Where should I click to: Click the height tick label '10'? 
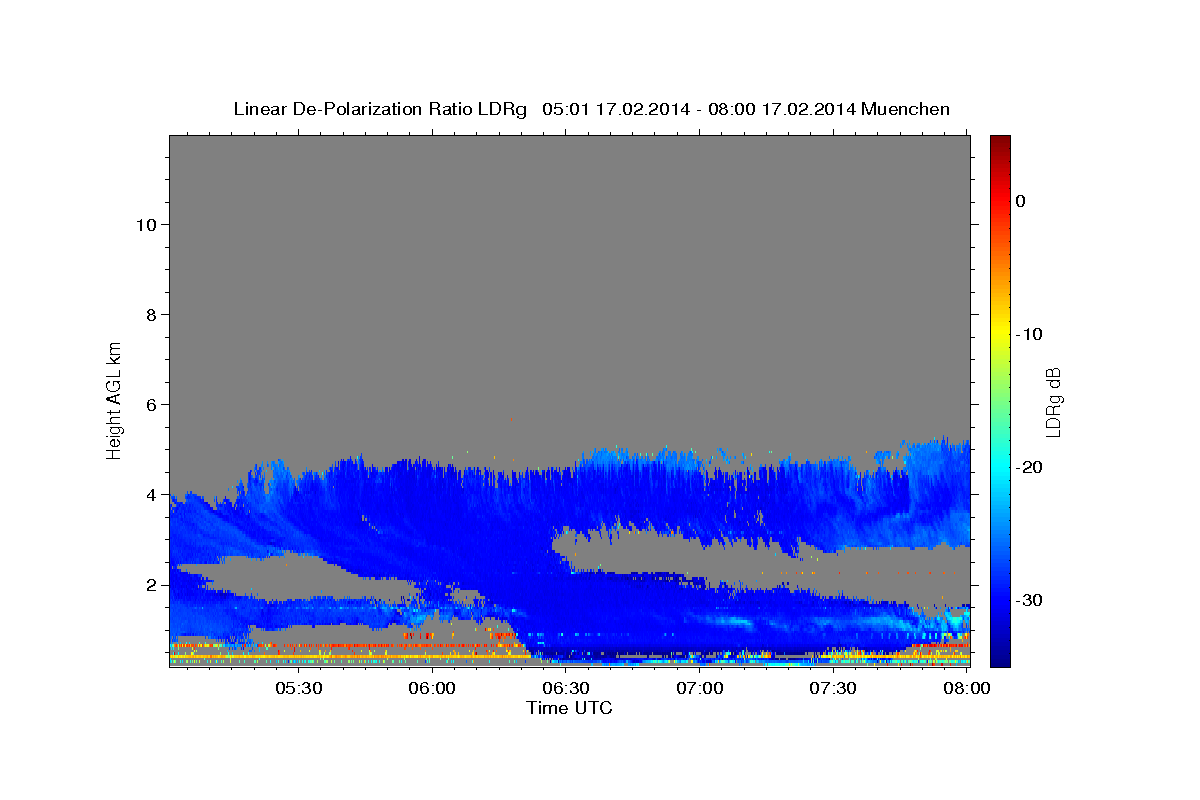pos(145,224)
